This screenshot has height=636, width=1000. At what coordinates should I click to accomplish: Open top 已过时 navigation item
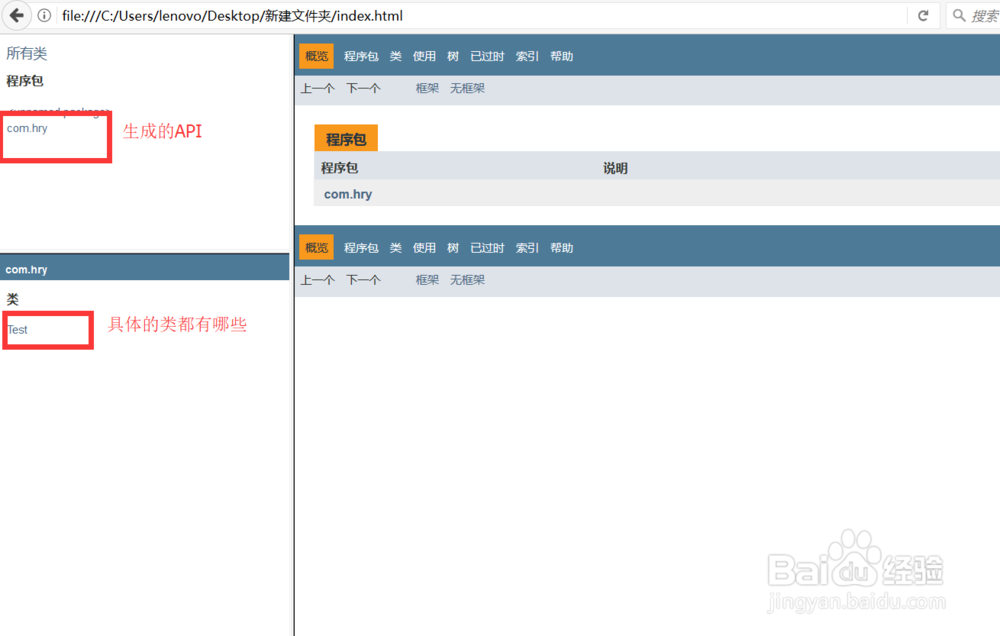(x=487, y=56)
